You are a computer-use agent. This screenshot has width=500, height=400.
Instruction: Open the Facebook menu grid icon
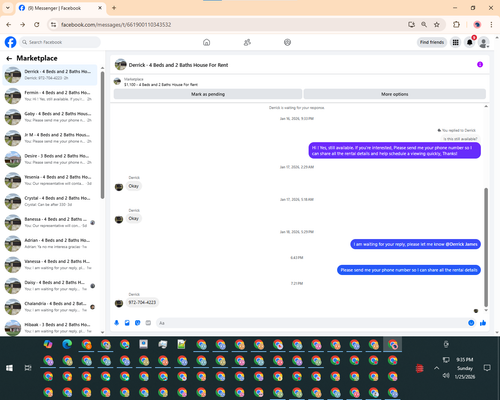(x=455, y=42)
